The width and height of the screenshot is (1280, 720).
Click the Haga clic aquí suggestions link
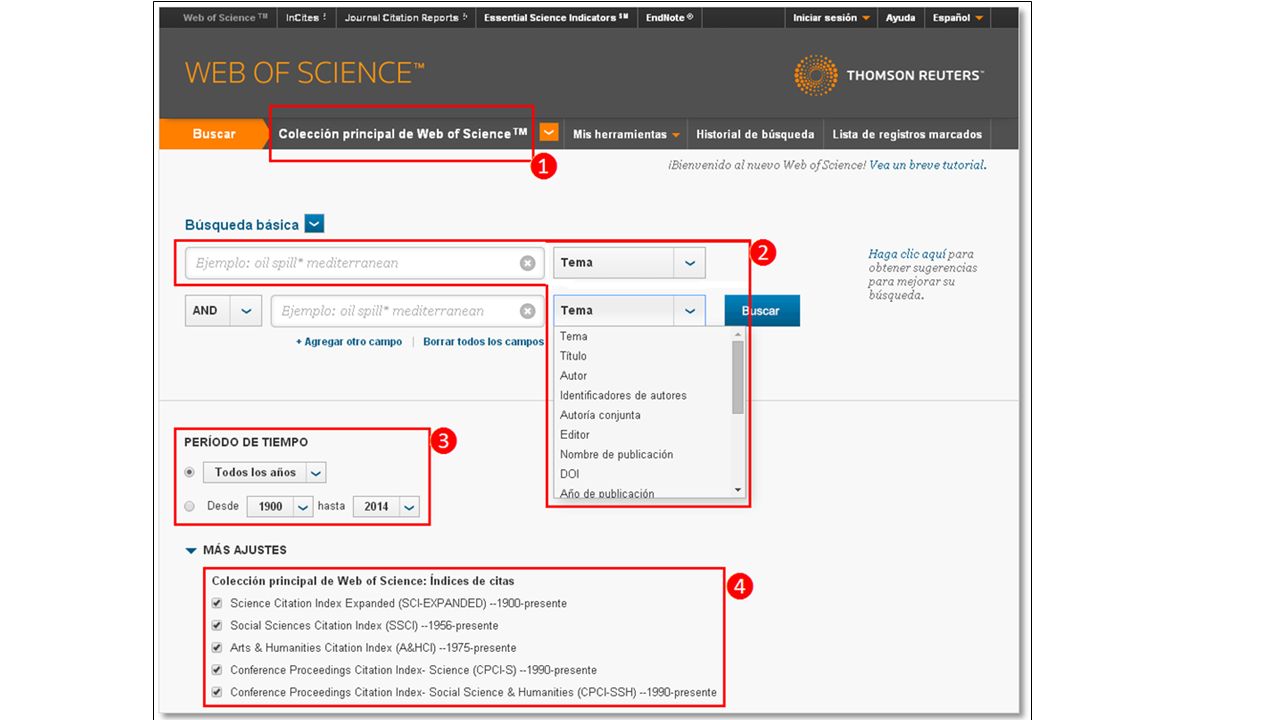coord(907,254)
